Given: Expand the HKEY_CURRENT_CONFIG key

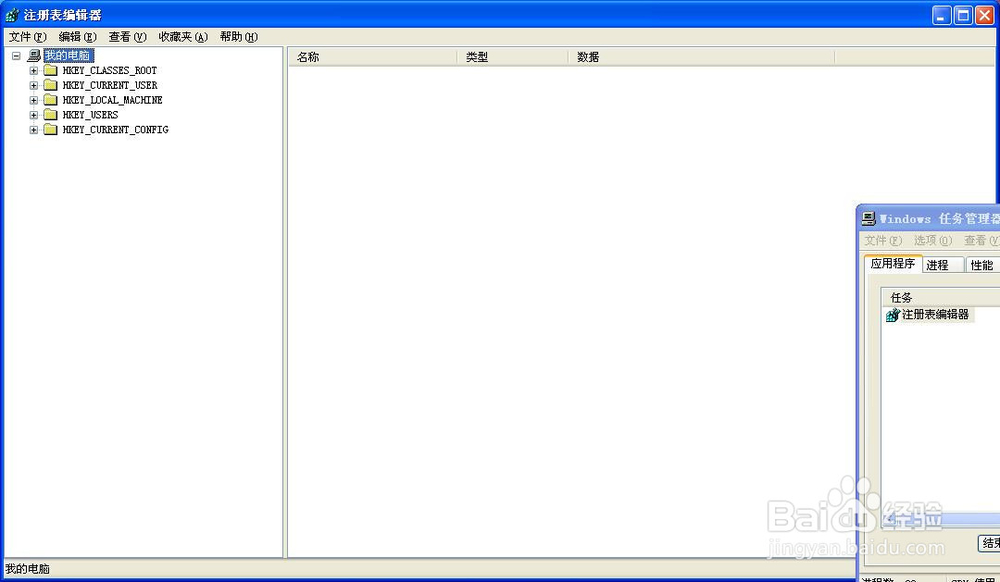Looking at the screenshot, I should click(34, 130).
